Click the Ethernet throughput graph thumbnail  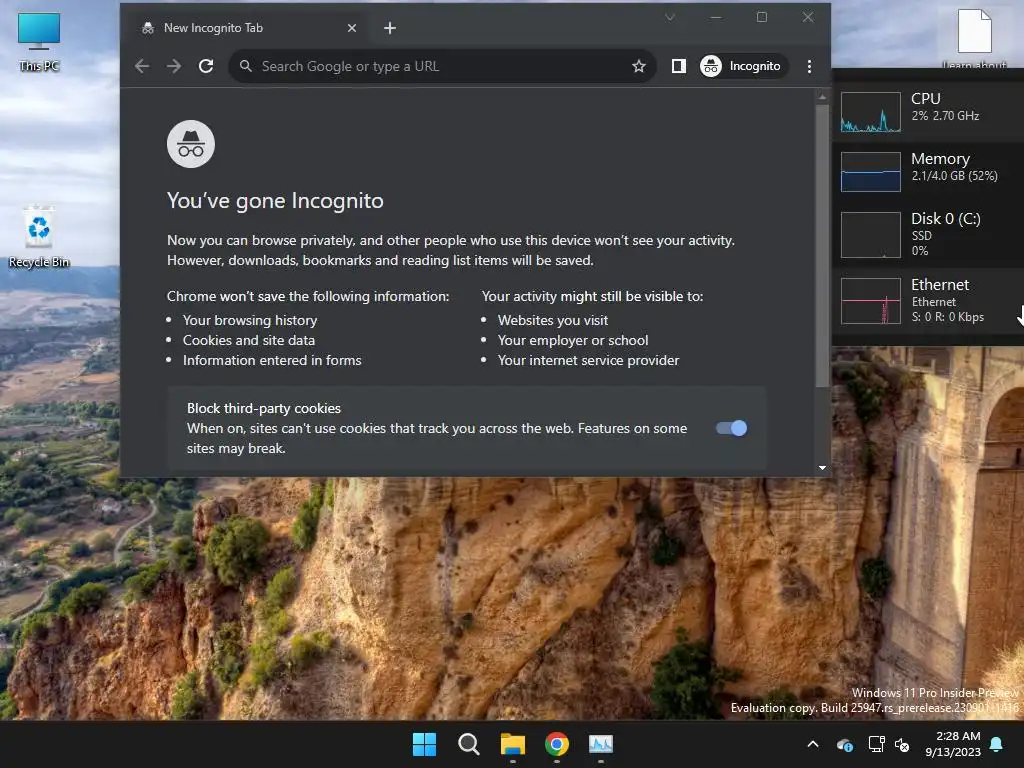(871, 301)
